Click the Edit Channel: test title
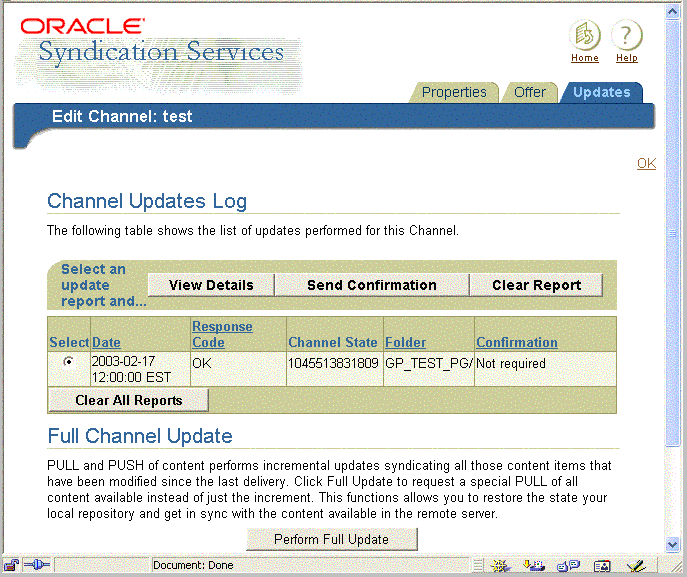The image size is (687, 577). (122, 117)
